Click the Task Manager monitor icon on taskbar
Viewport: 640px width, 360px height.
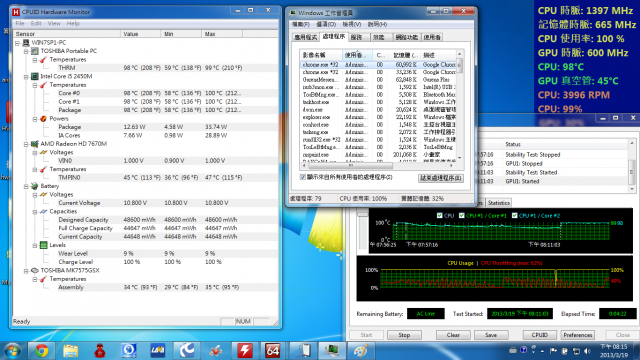(331, 351)
